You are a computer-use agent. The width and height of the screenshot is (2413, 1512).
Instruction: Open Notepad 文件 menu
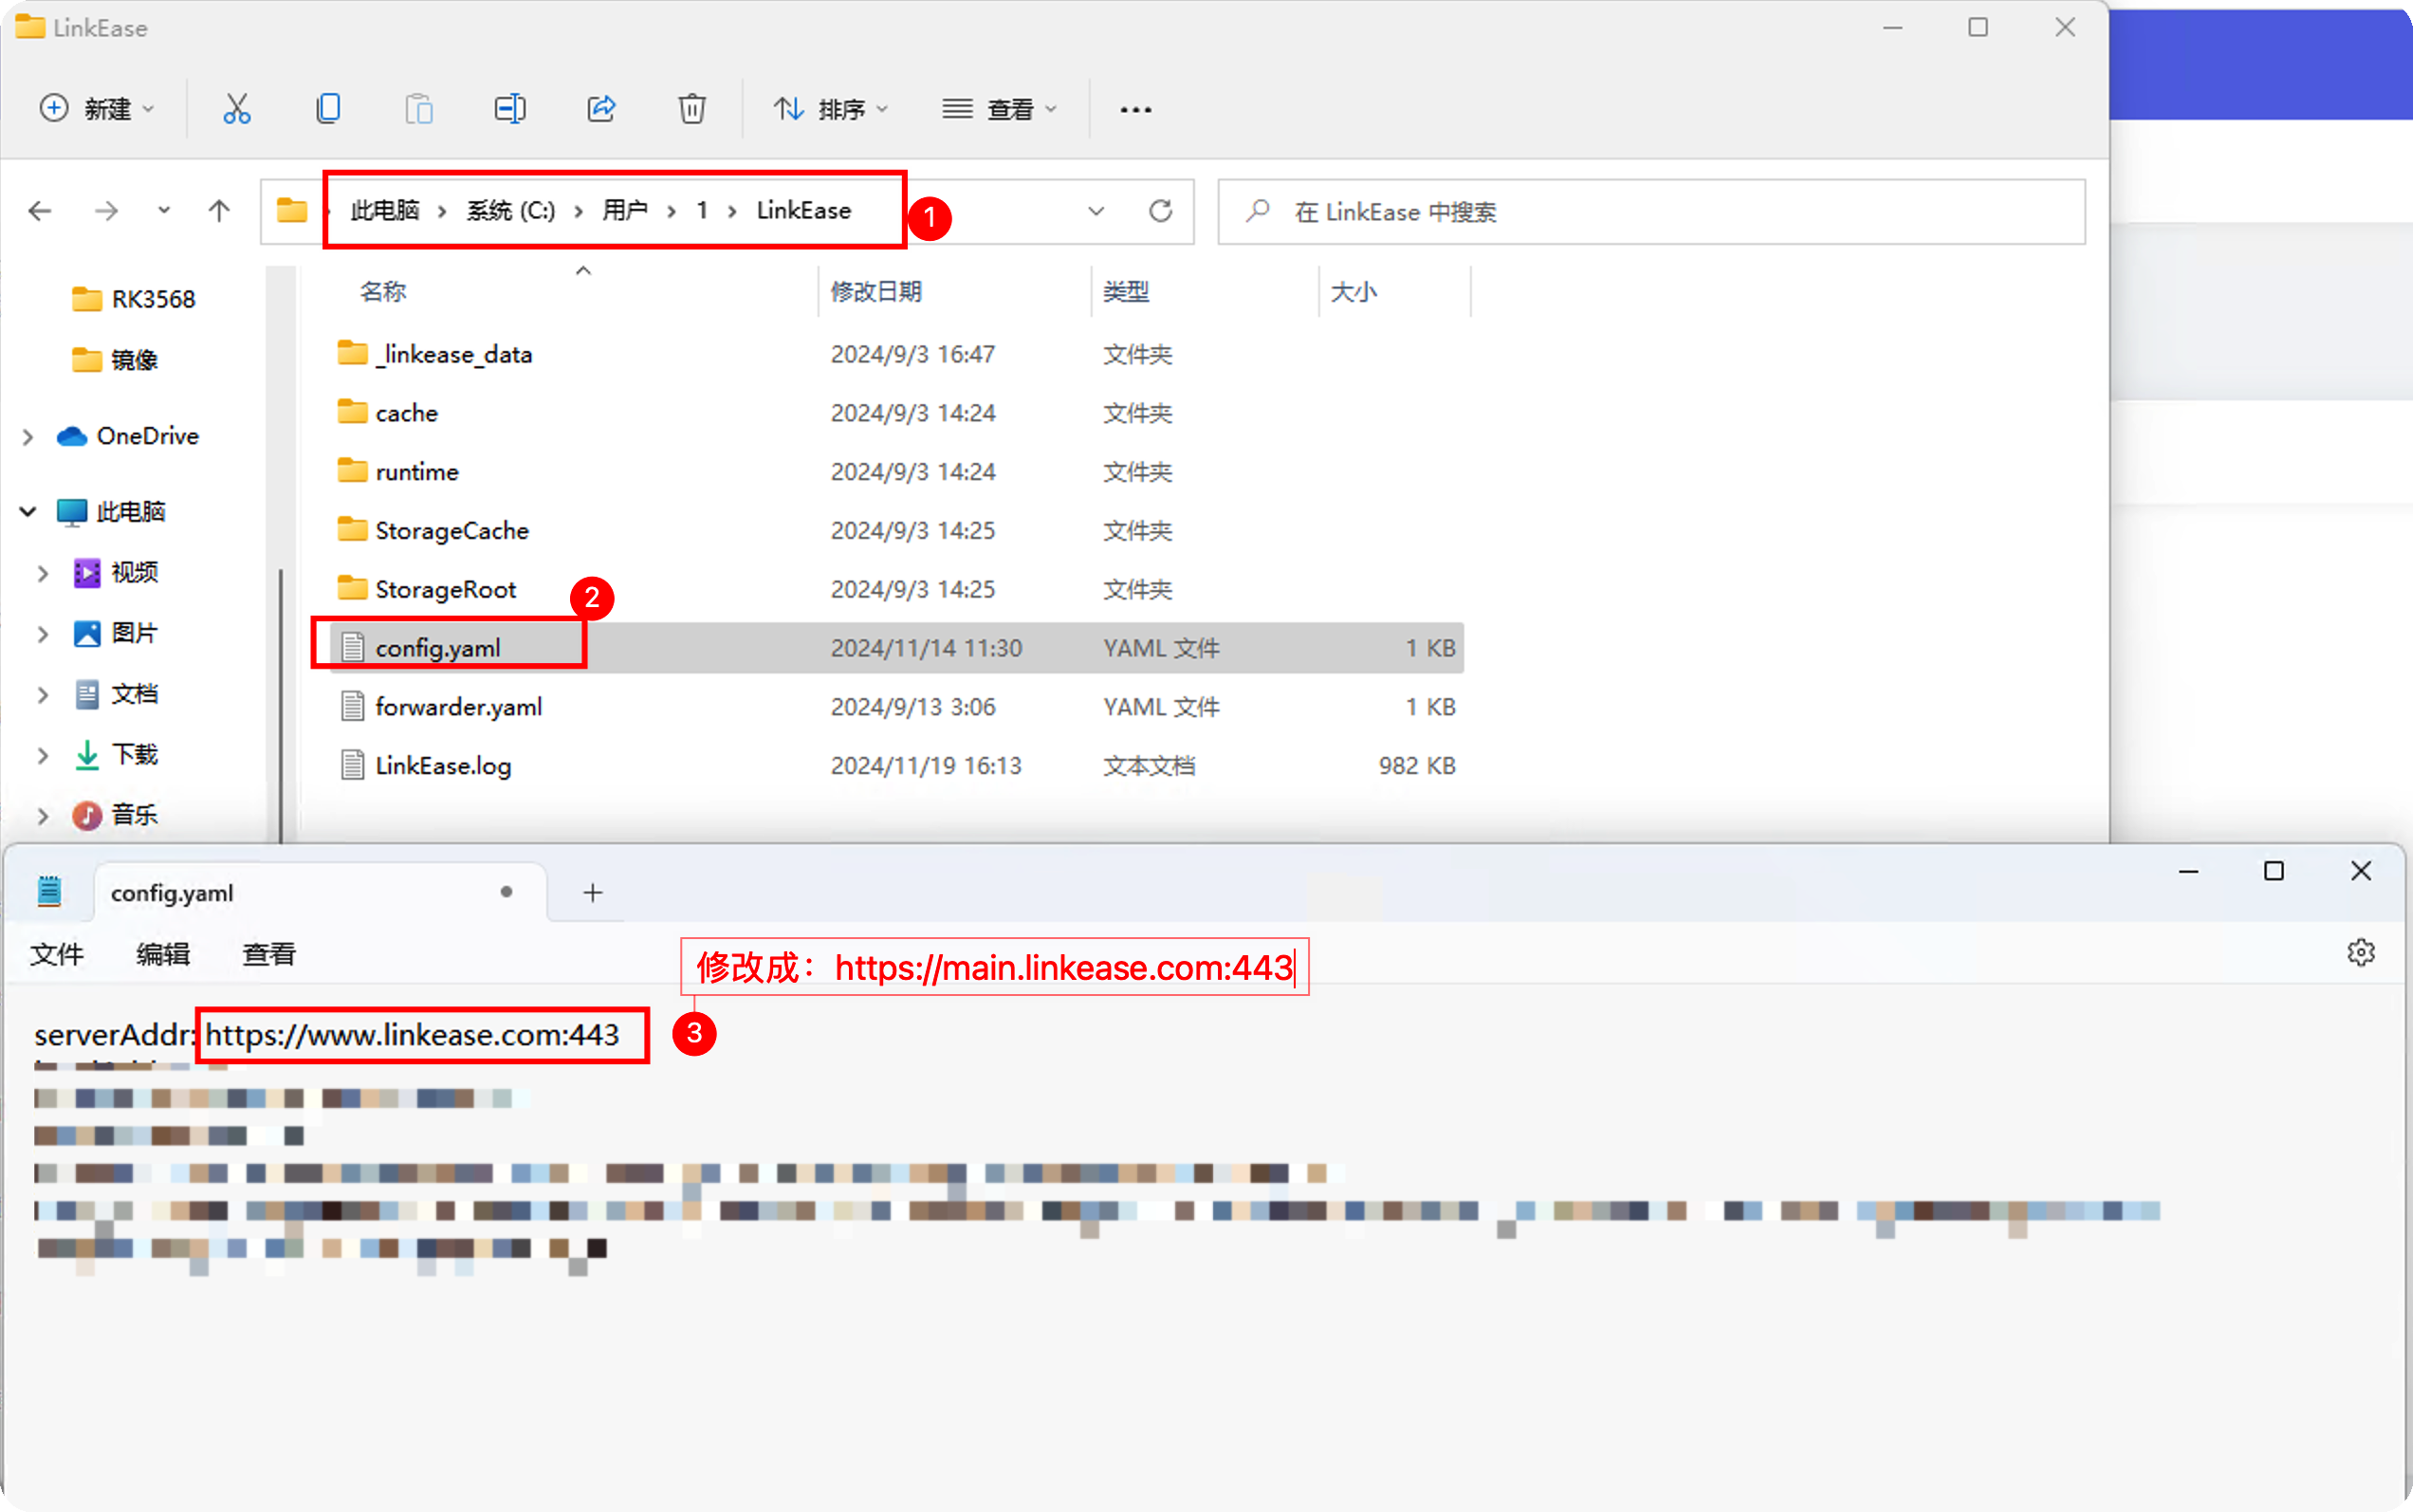click(x=57, y=954)
